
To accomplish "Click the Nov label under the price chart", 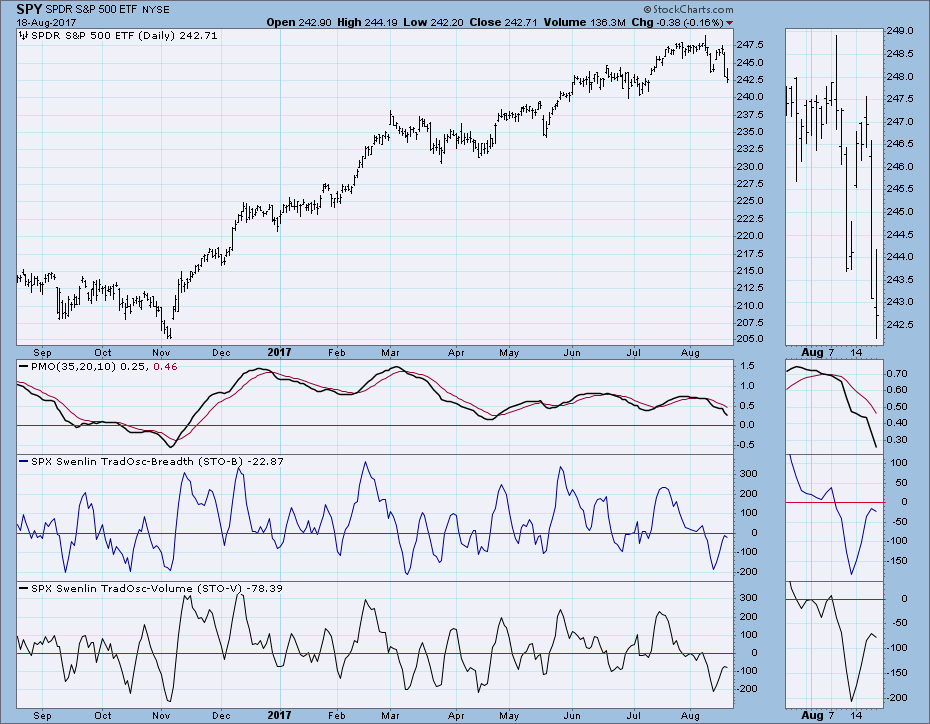I will click(x=161, y=352).
